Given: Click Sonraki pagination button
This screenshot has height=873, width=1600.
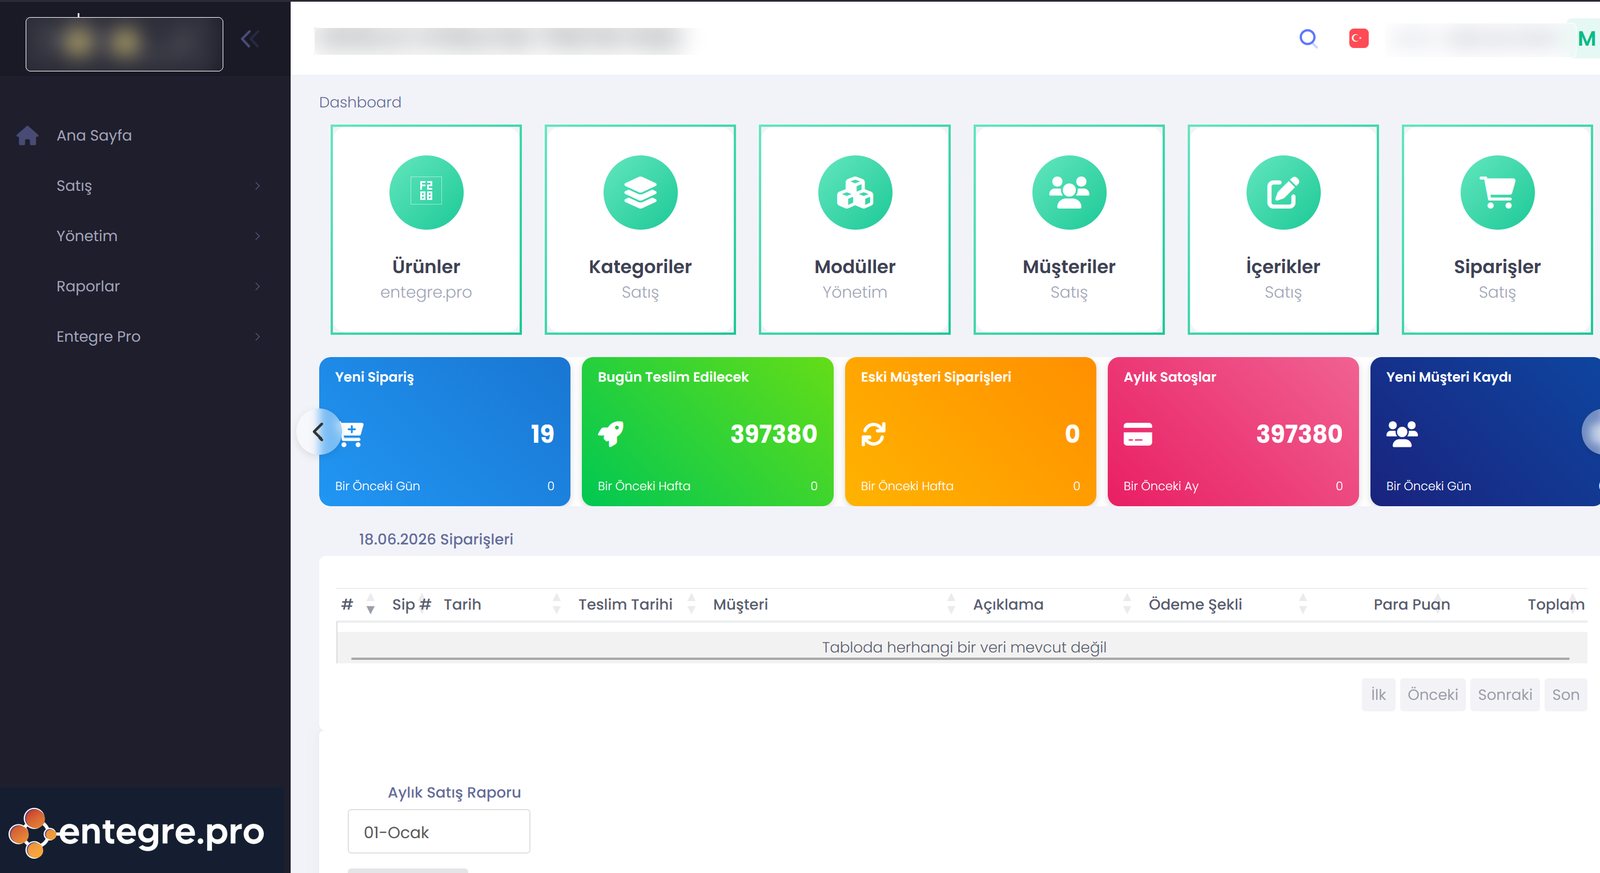Looking at the screenshot, I should click(1505, 695).
